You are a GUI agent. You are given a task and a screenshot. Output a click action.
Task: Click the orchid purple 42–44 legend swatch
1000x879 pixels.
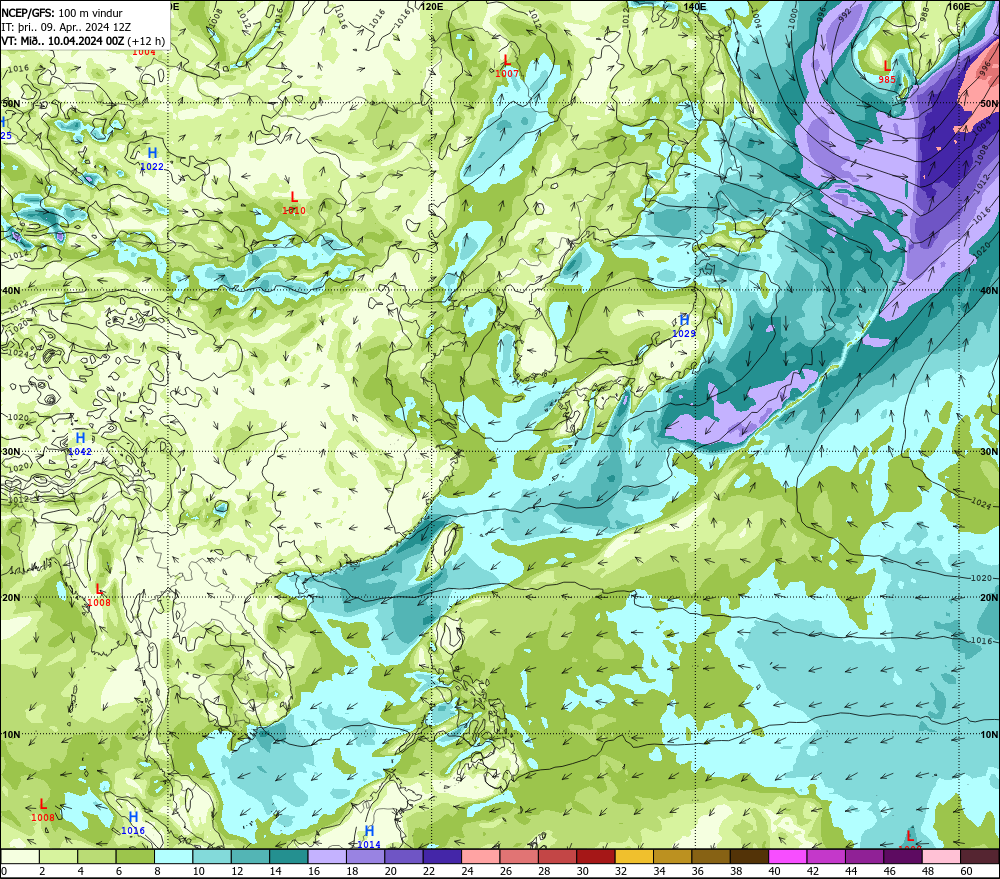click(x=826, y=856)
